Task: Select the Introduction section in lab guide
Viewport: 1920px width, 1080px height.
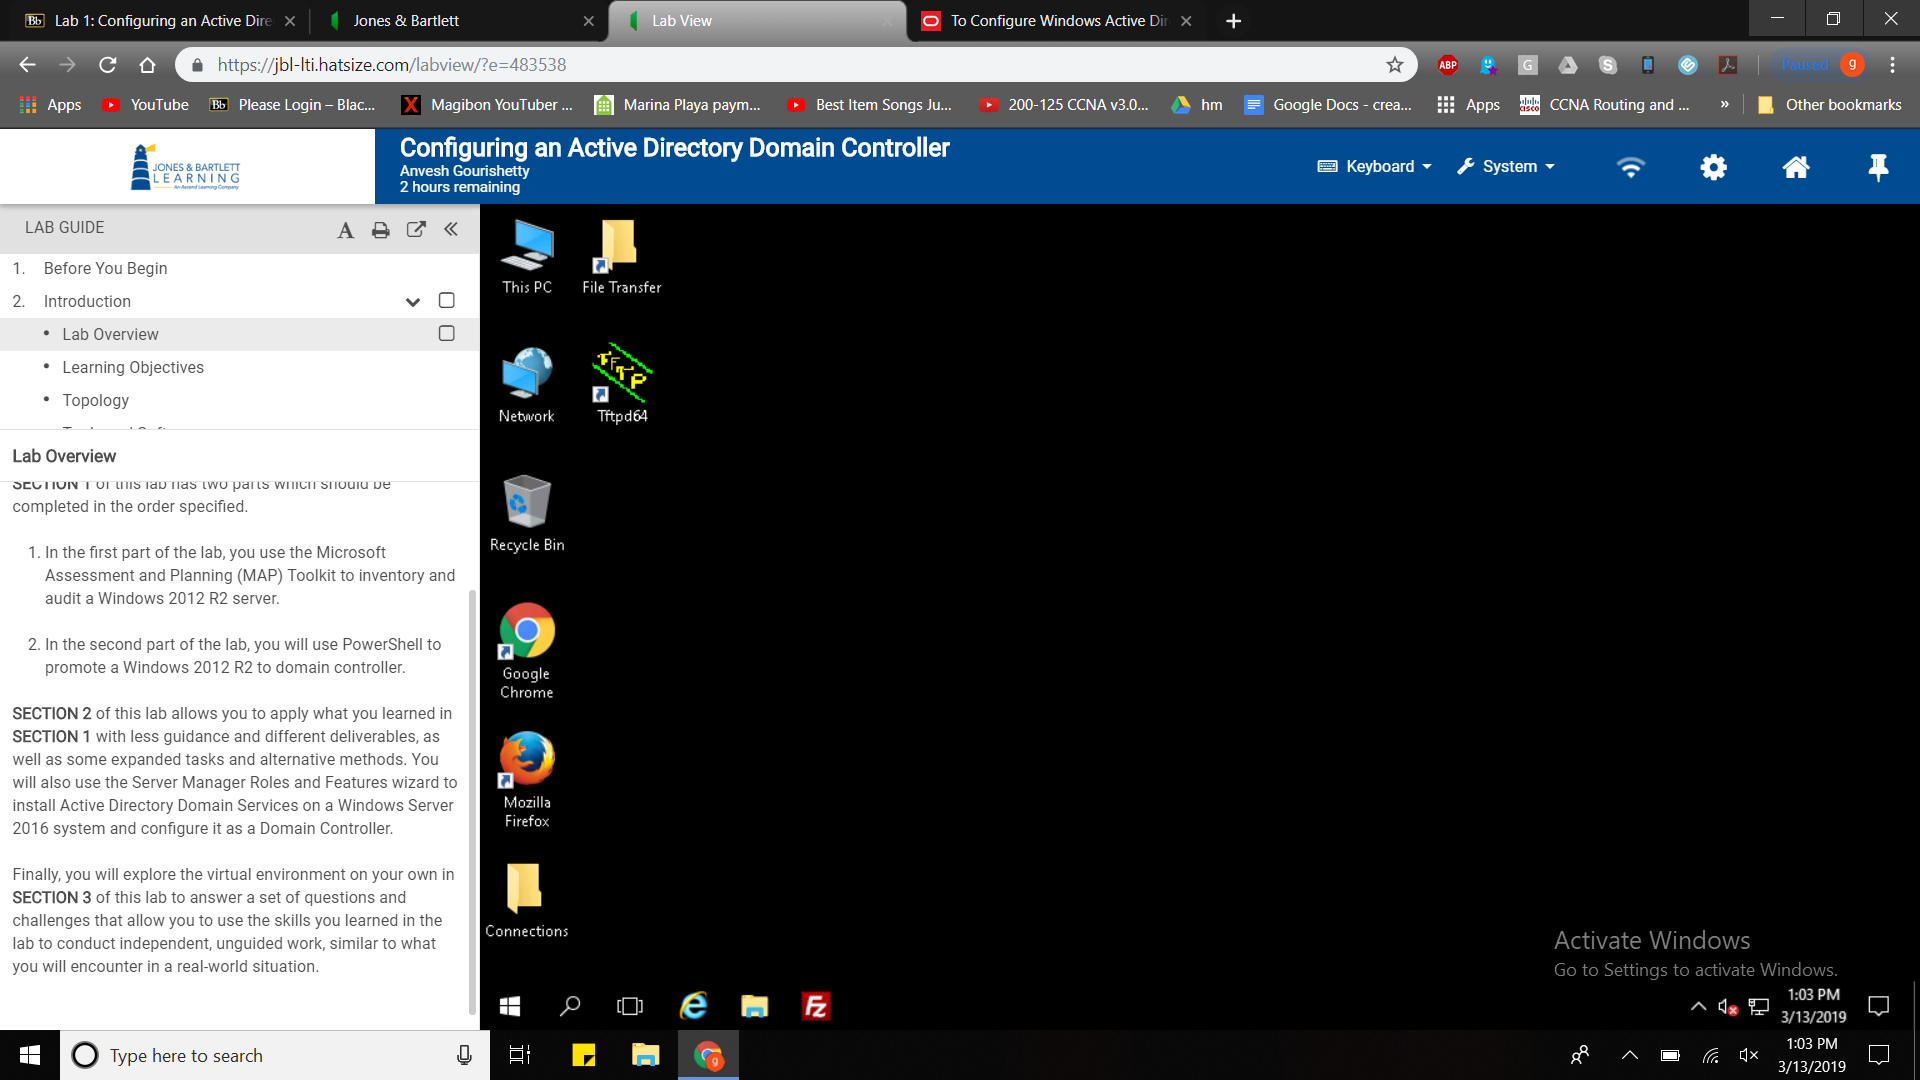Action: point(87,301)
